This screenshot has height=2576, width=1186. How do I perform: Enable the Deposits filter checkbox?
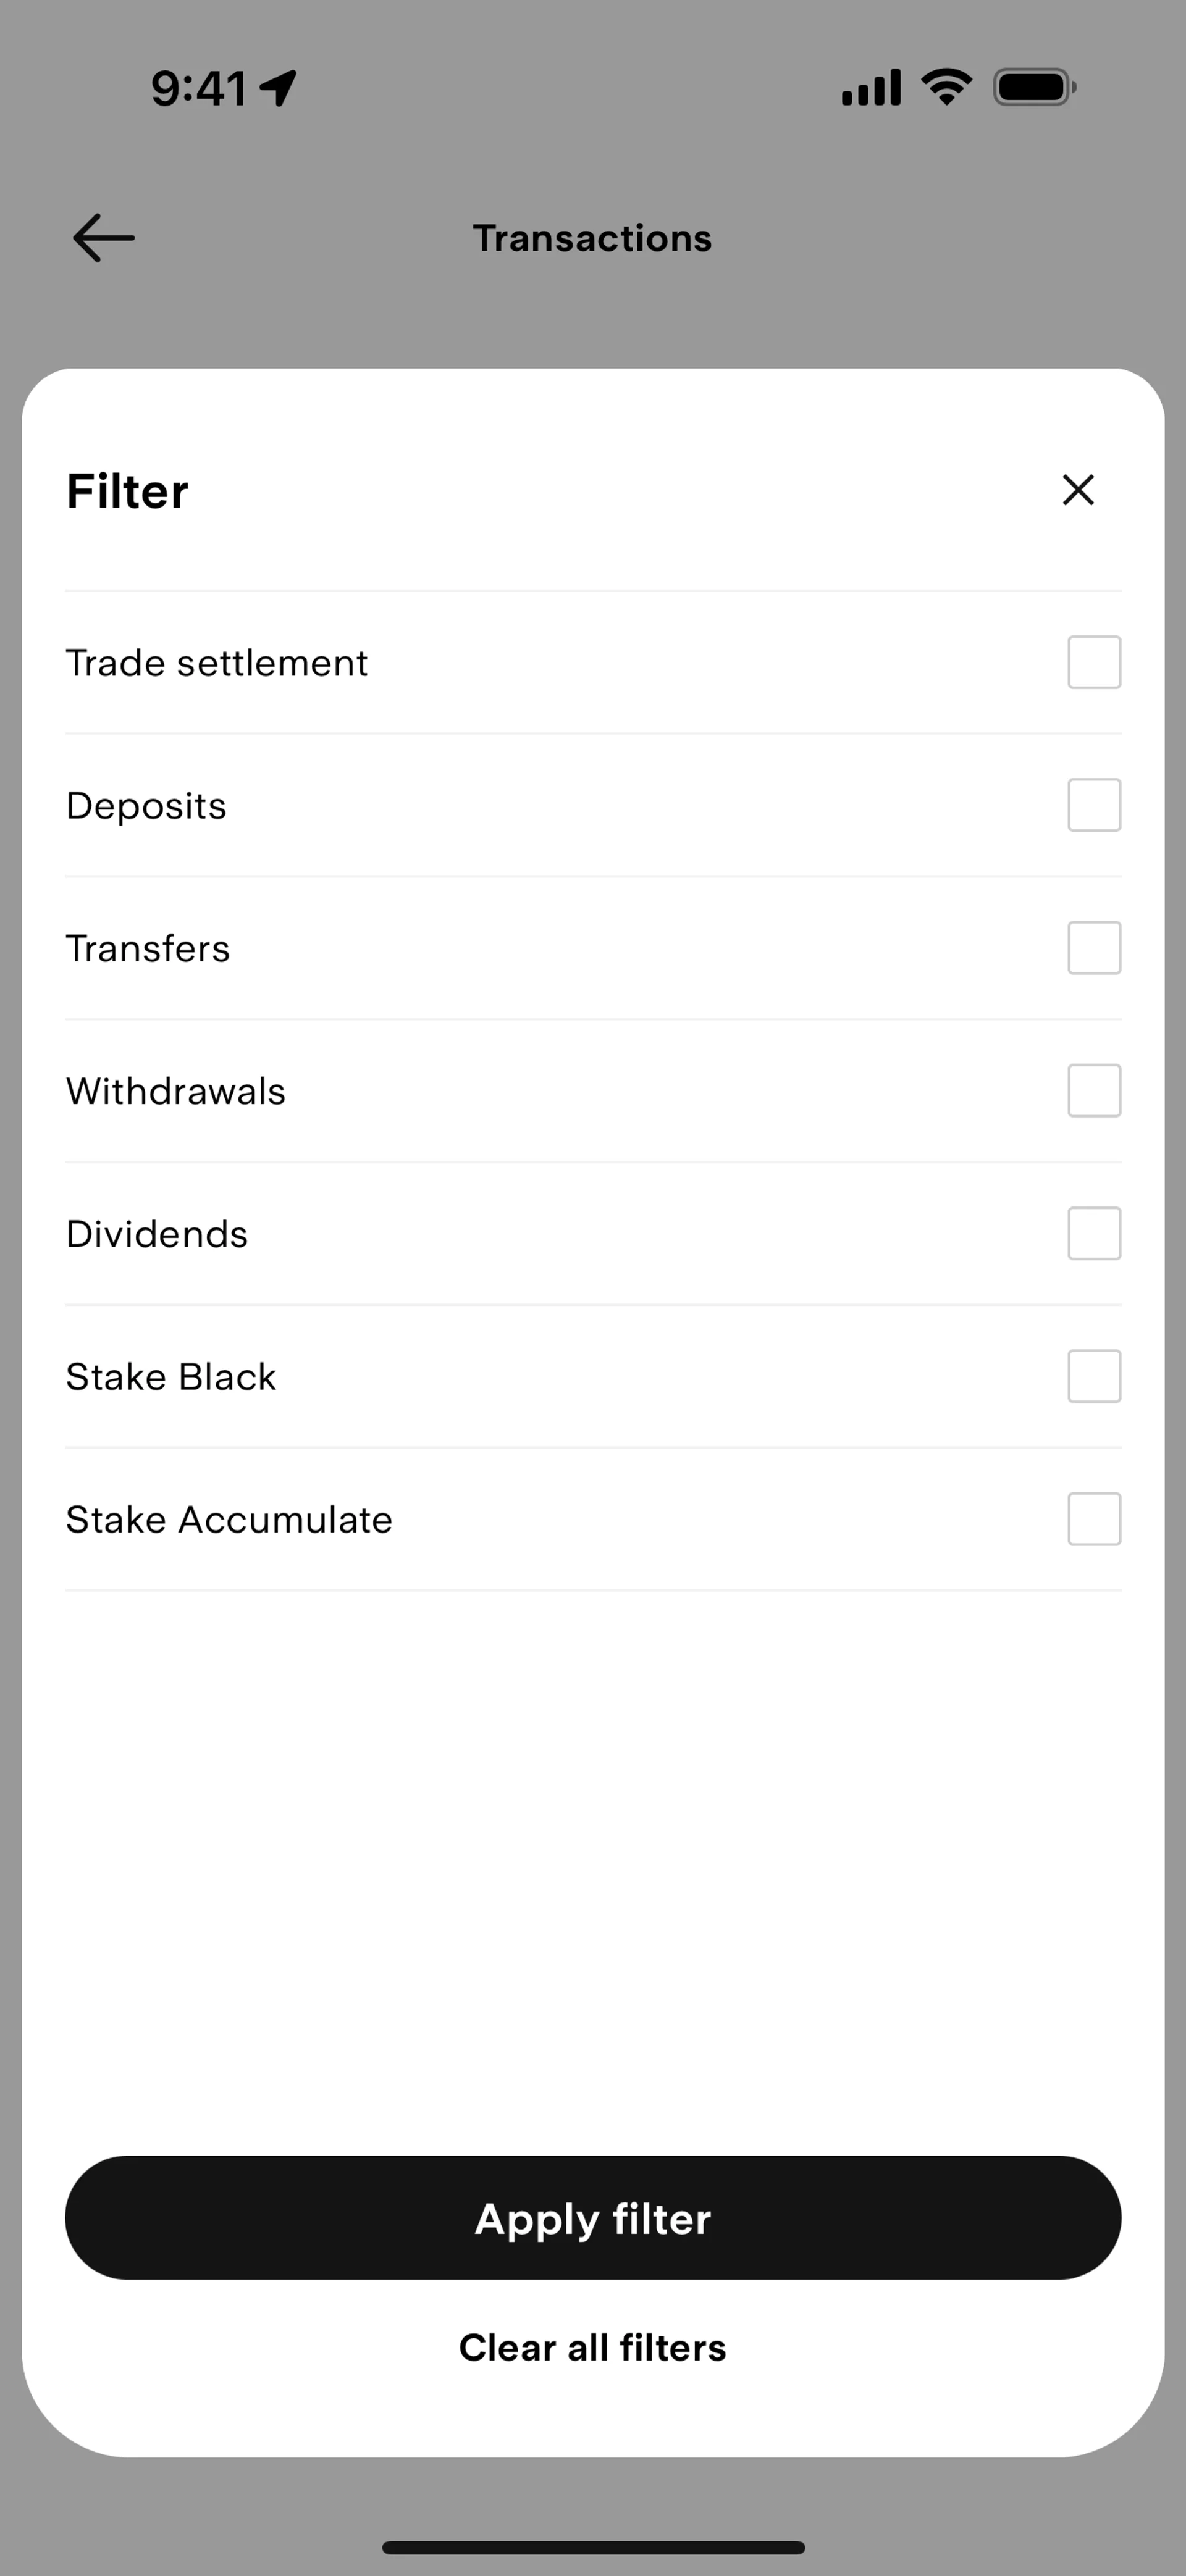pyautogui.click(x=1094, y=805)
